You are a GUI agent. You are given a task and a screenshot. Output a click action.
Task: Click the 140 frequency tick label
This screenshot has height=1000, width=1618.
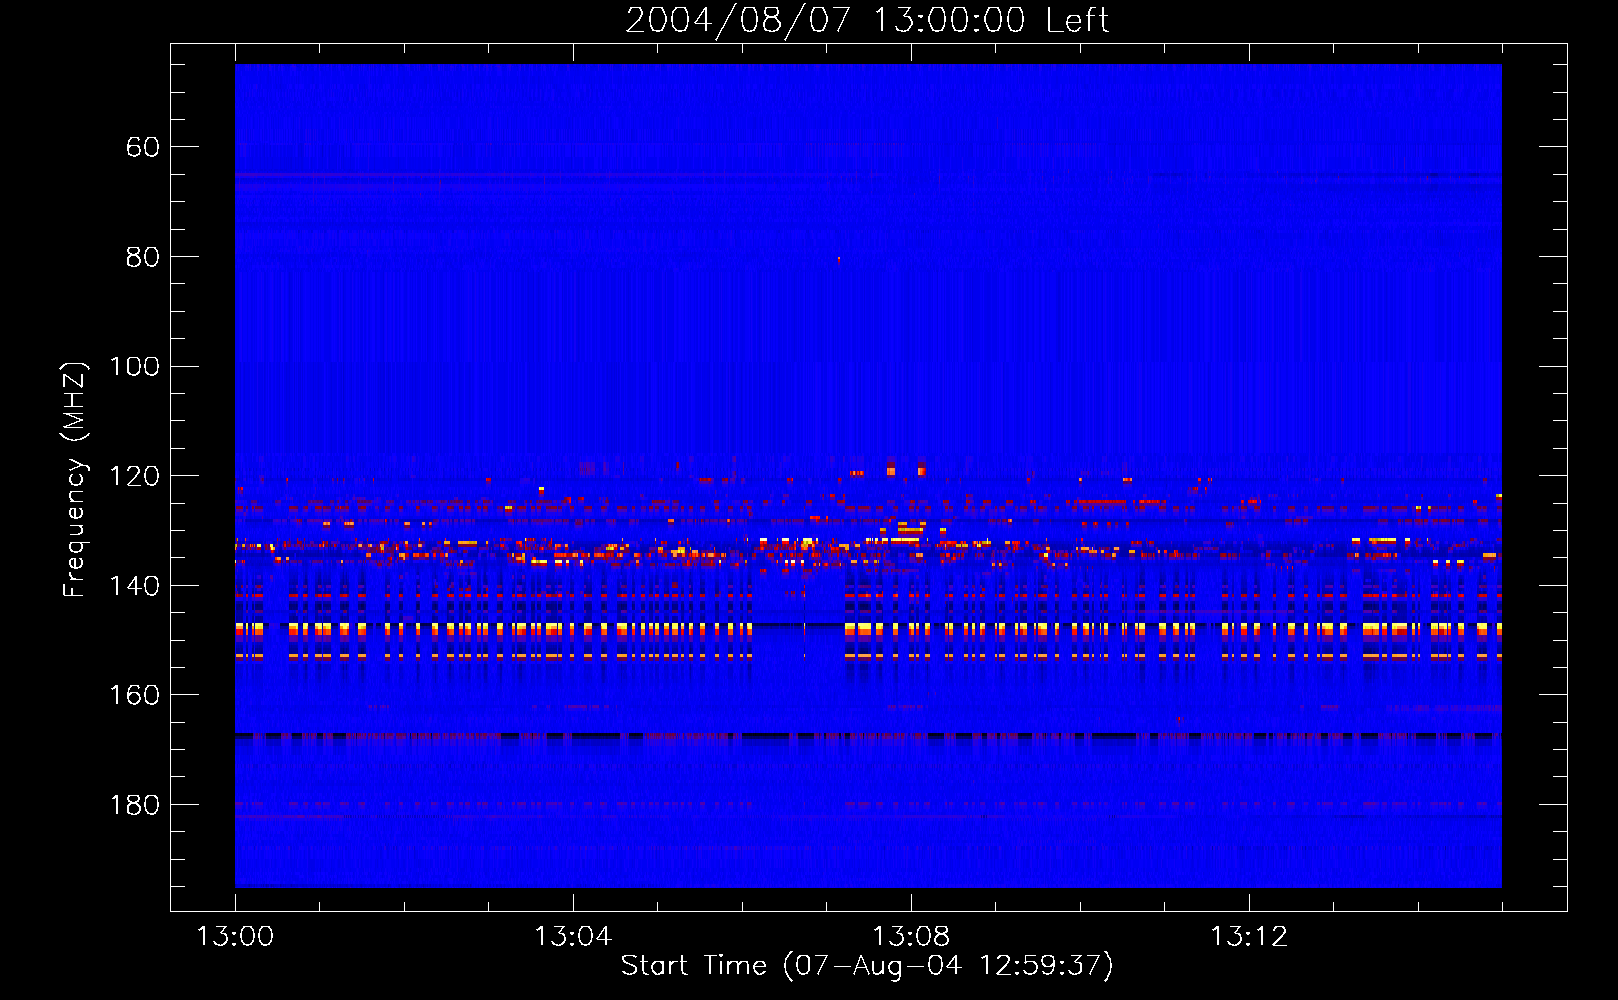[x=134, y=586]
